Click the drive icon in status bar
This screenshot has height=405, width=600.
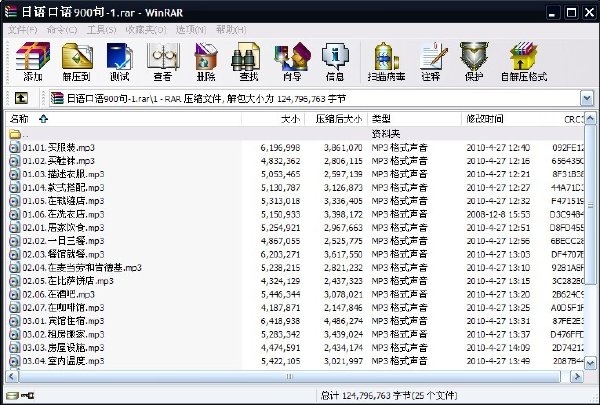12,395
